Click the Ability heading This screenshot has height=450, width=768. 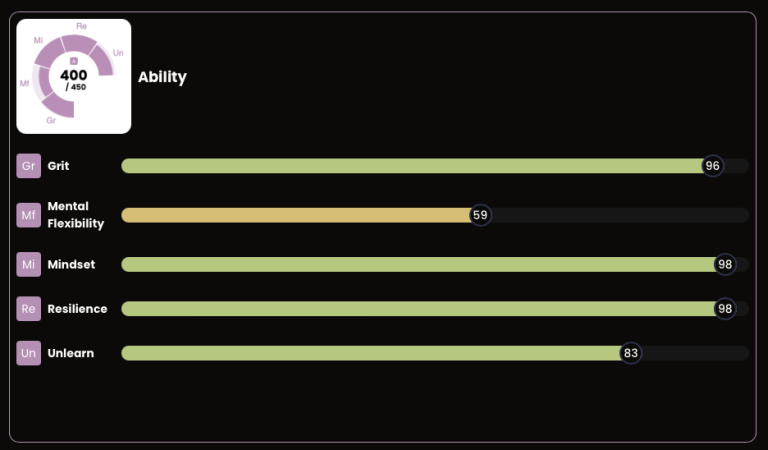(x=162, y=77)
